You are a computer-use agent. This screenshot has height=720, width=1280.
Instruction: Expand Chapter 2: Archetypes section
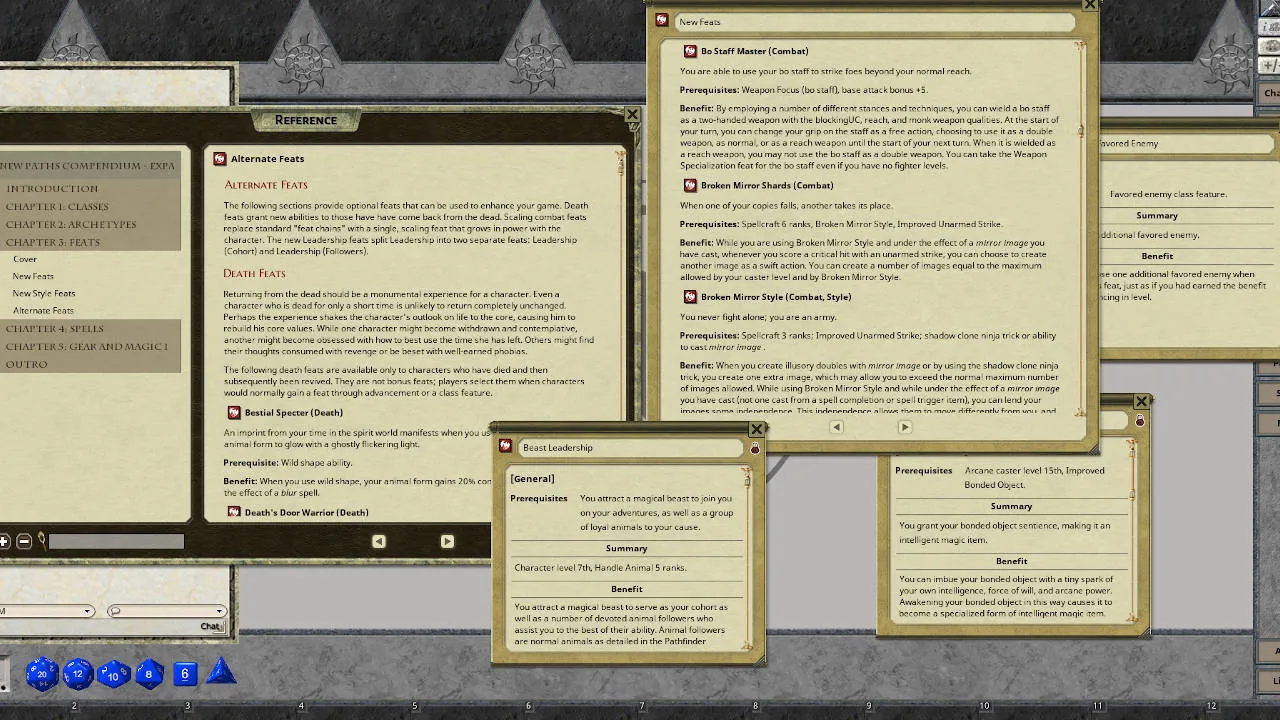pos(90,224)
